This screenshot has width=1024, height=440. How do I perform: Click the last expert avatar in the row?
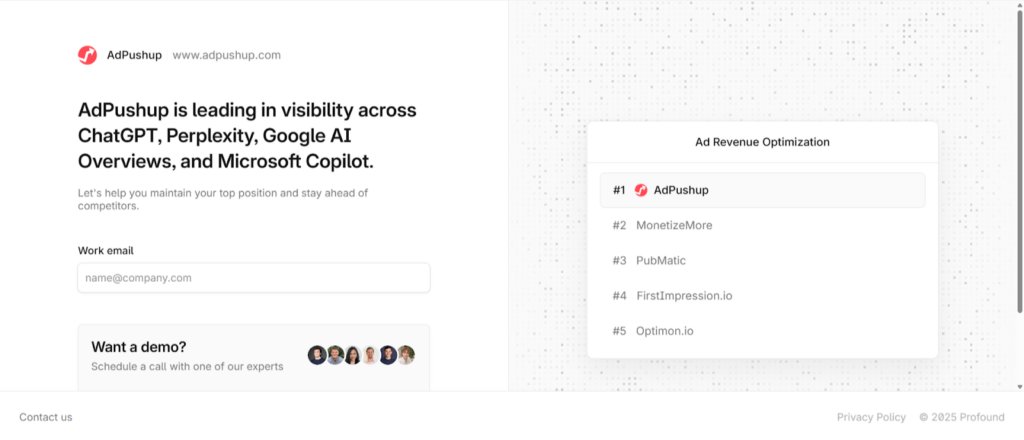click(x=406, y=355)
